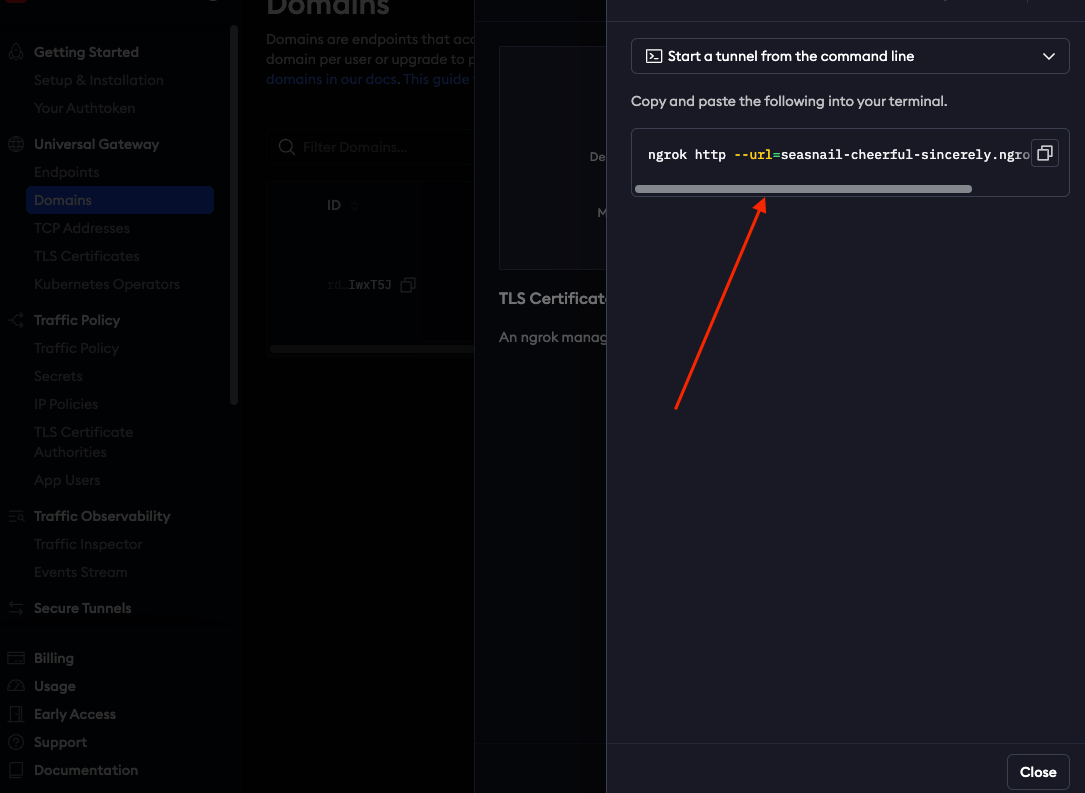
Task: Copy the domain ID ending in IwxT5J
Action: [407, 285]
